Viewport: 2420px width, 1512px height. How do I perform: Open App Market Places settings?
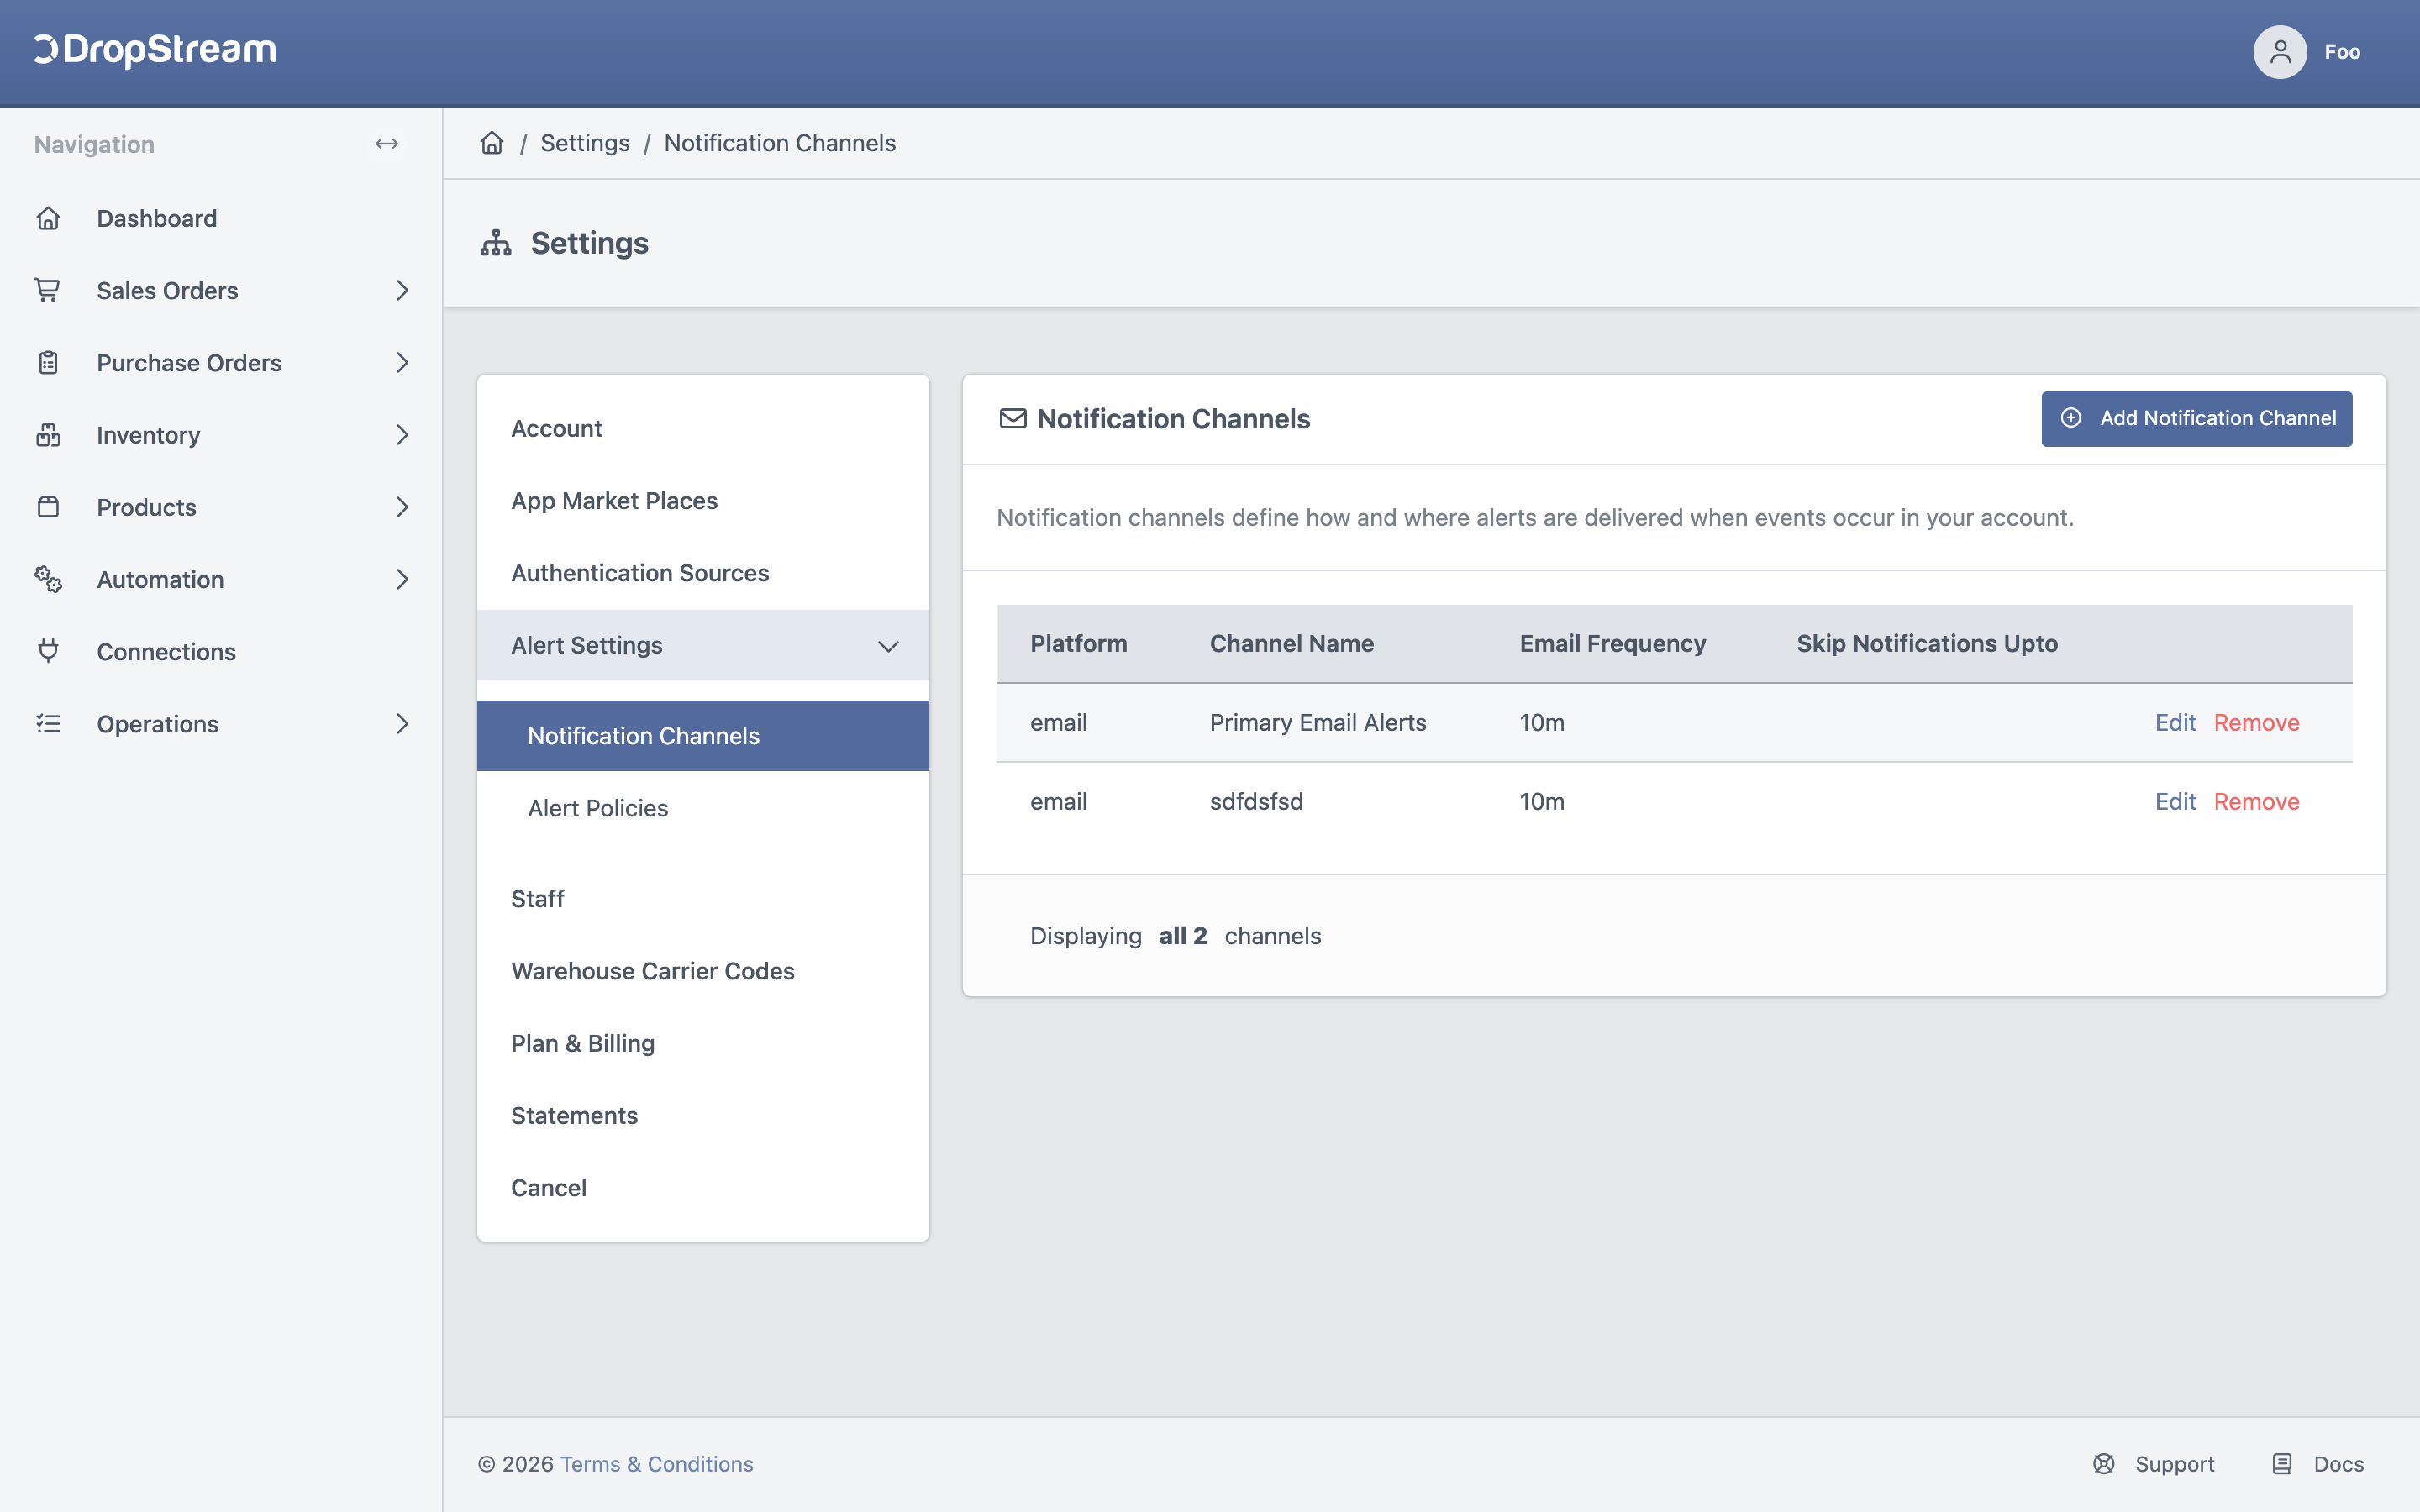[614, 501]
